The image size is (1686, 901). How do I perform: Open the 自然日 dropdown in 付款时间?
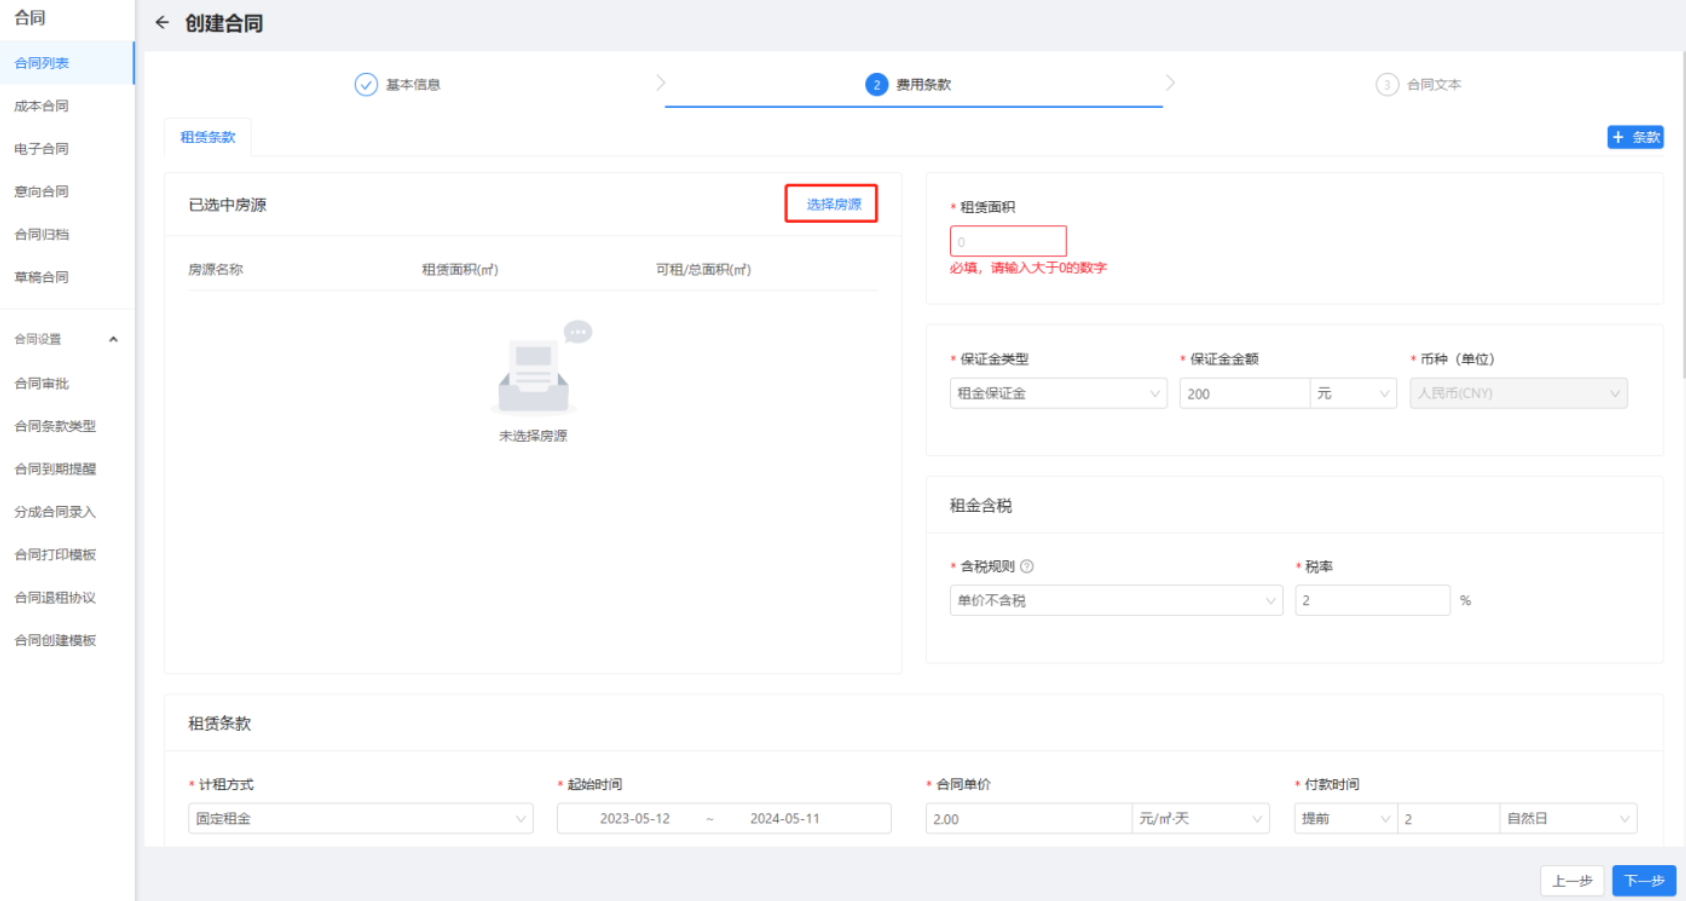tap(1567, 819)
